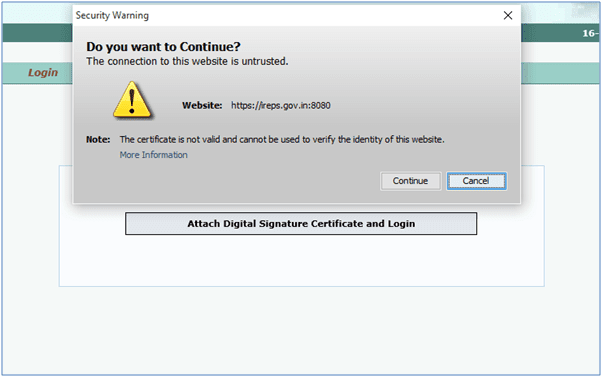Open the More Information link

(x=153, y=155)
